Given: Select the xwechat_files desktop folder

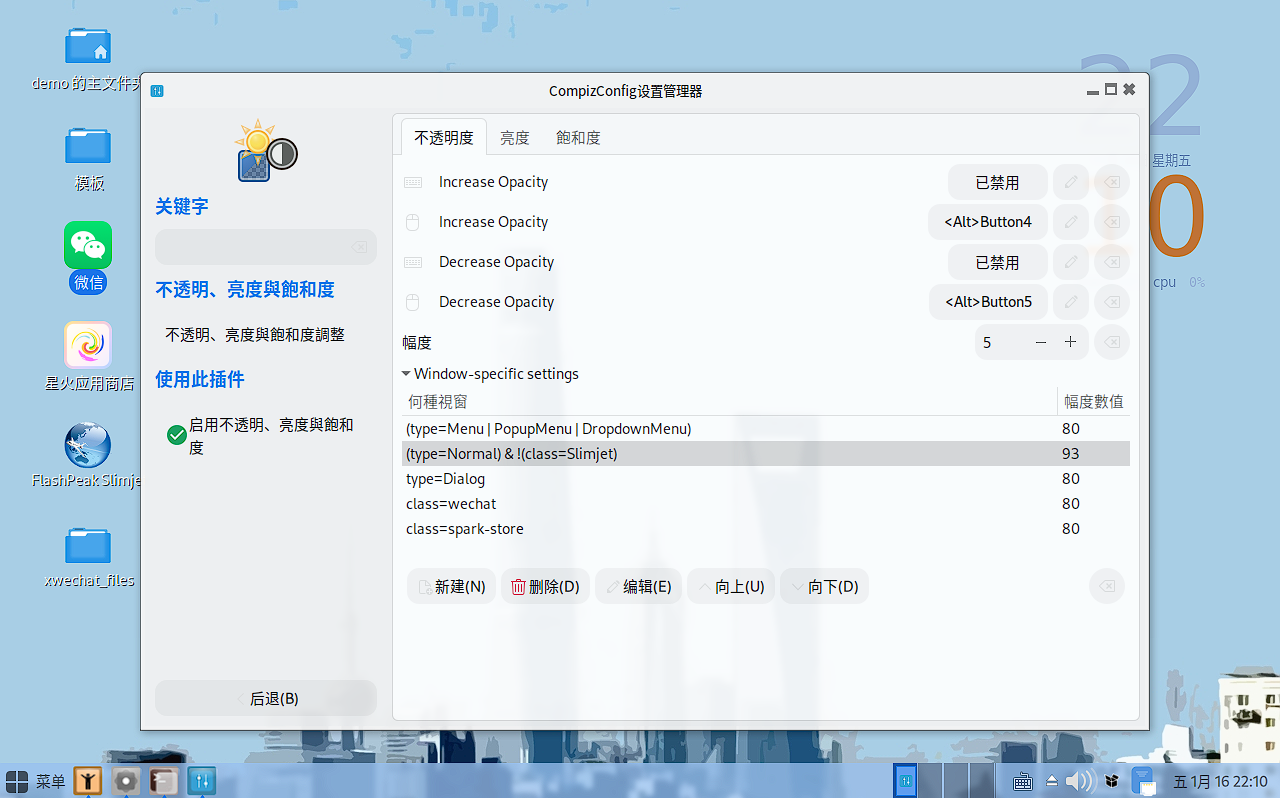Looking at the screenshot, I should 88,556.
